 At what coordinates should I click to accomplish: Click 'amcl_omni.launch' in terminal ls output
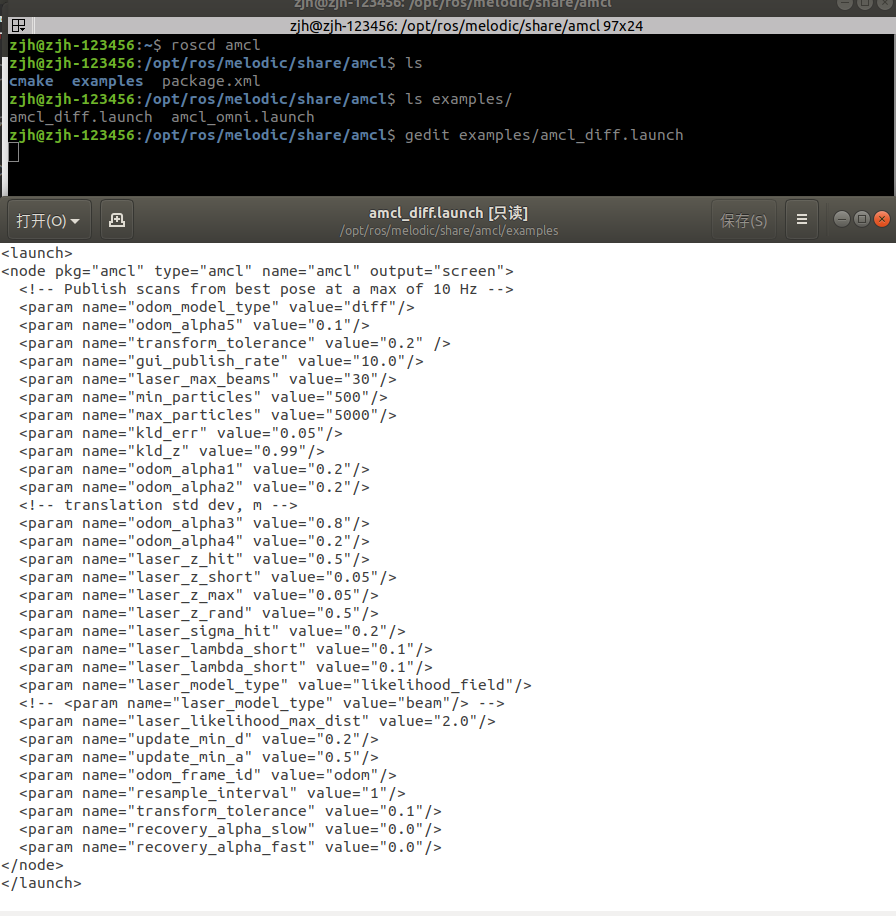[x=242, y=117]
